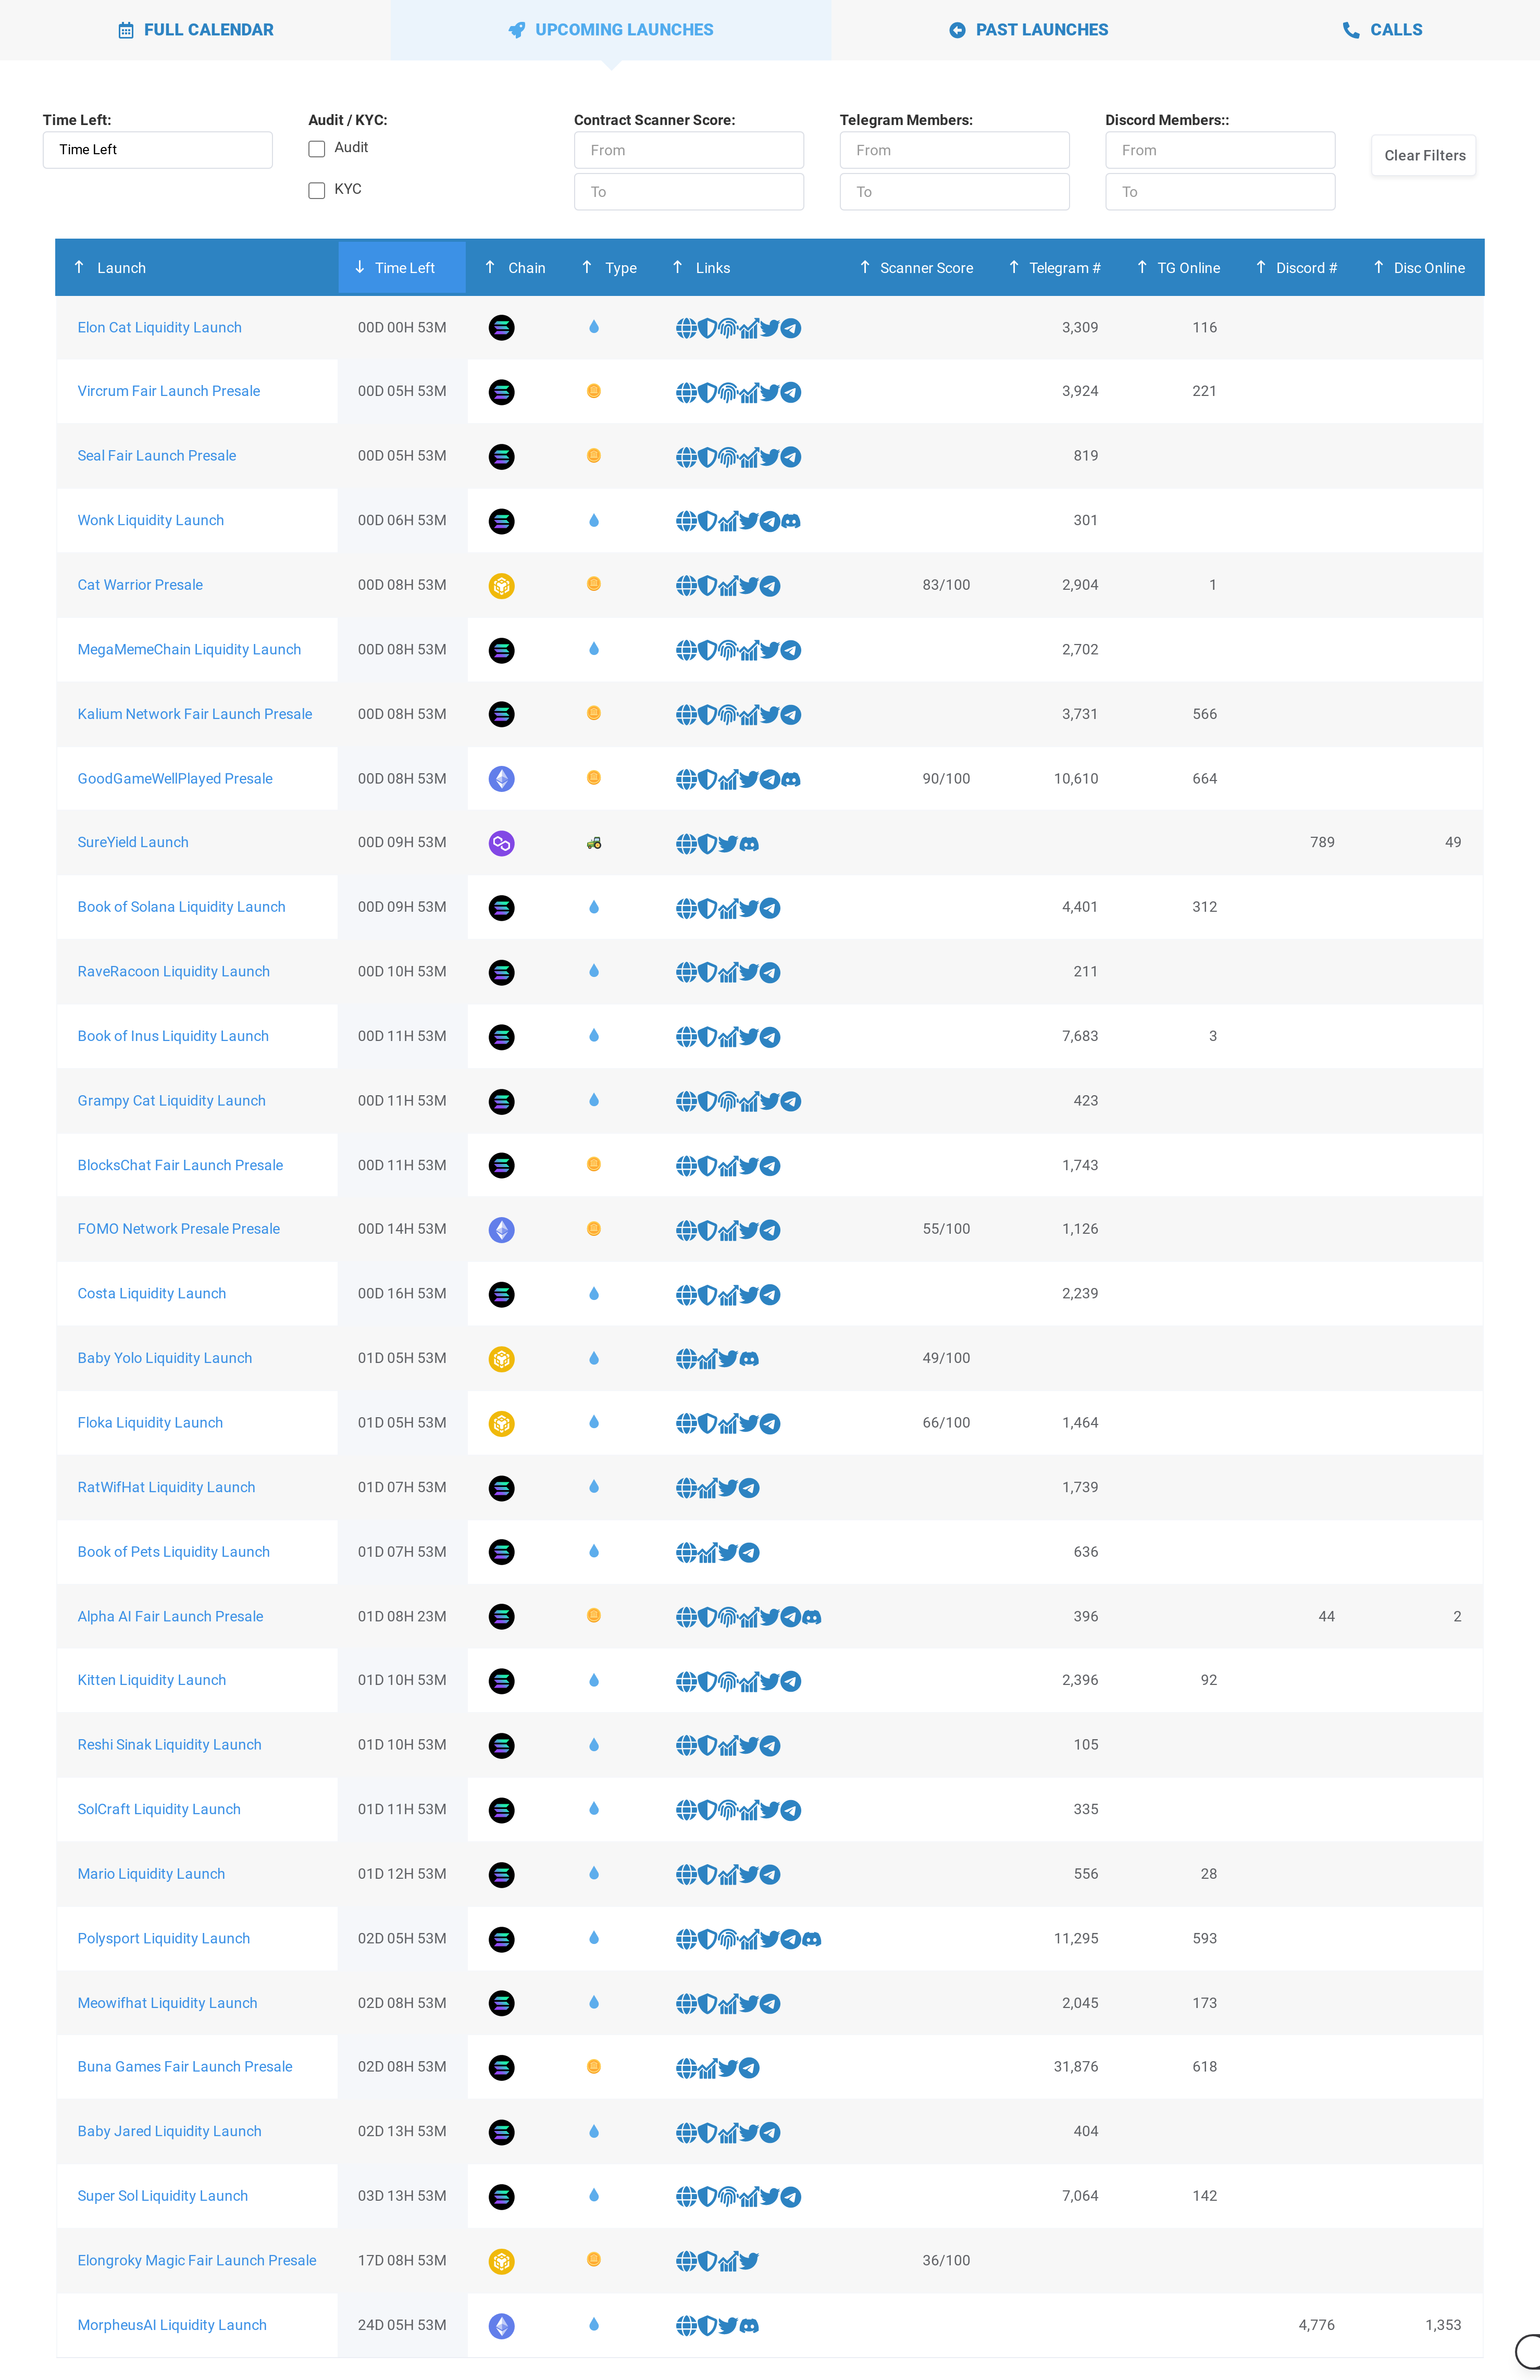Switch to Calls tab
This screenshot has width=1540, height=2380.
(x=1383, y=30)
